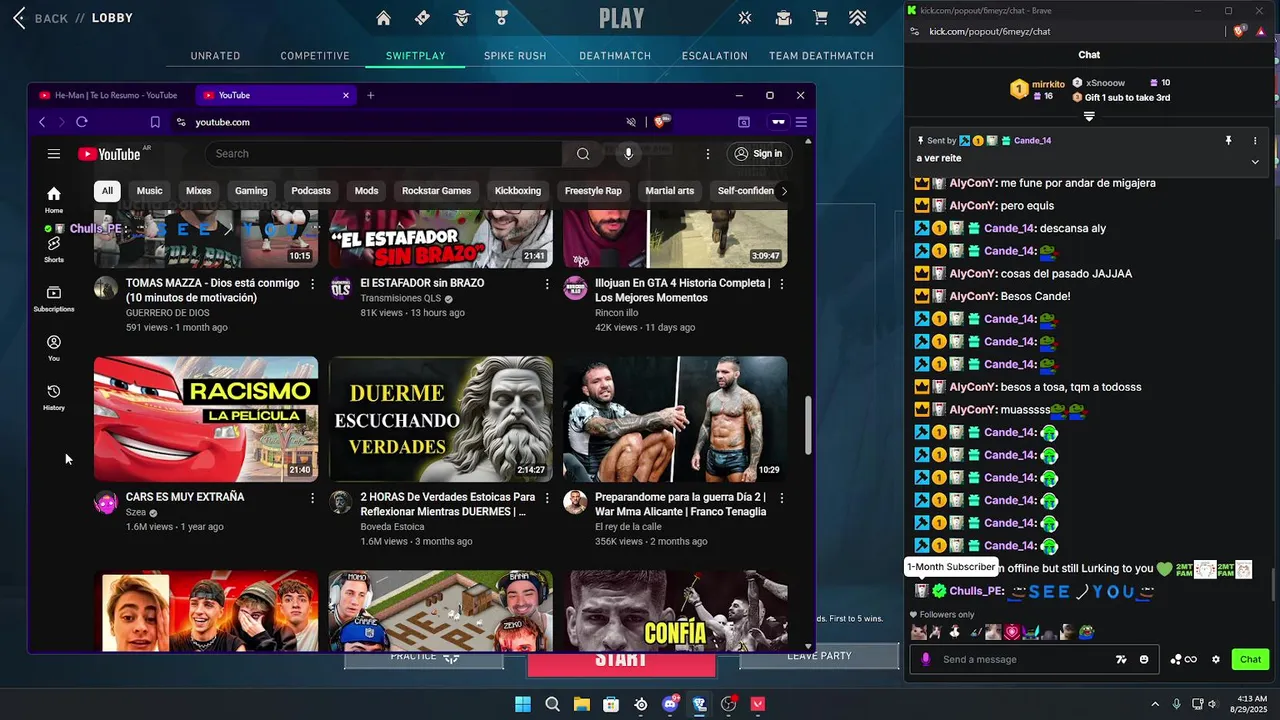This screenshot has width=1280, height=720.
Task: Click the Send a message chat field
Action: pos(1026,659)
